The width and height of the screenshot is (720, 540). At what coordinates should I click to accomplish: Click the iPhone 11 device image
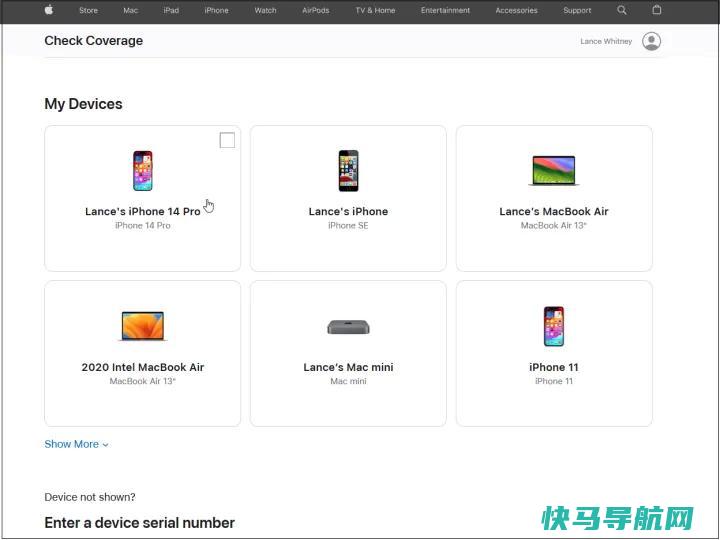click(554, 326)
